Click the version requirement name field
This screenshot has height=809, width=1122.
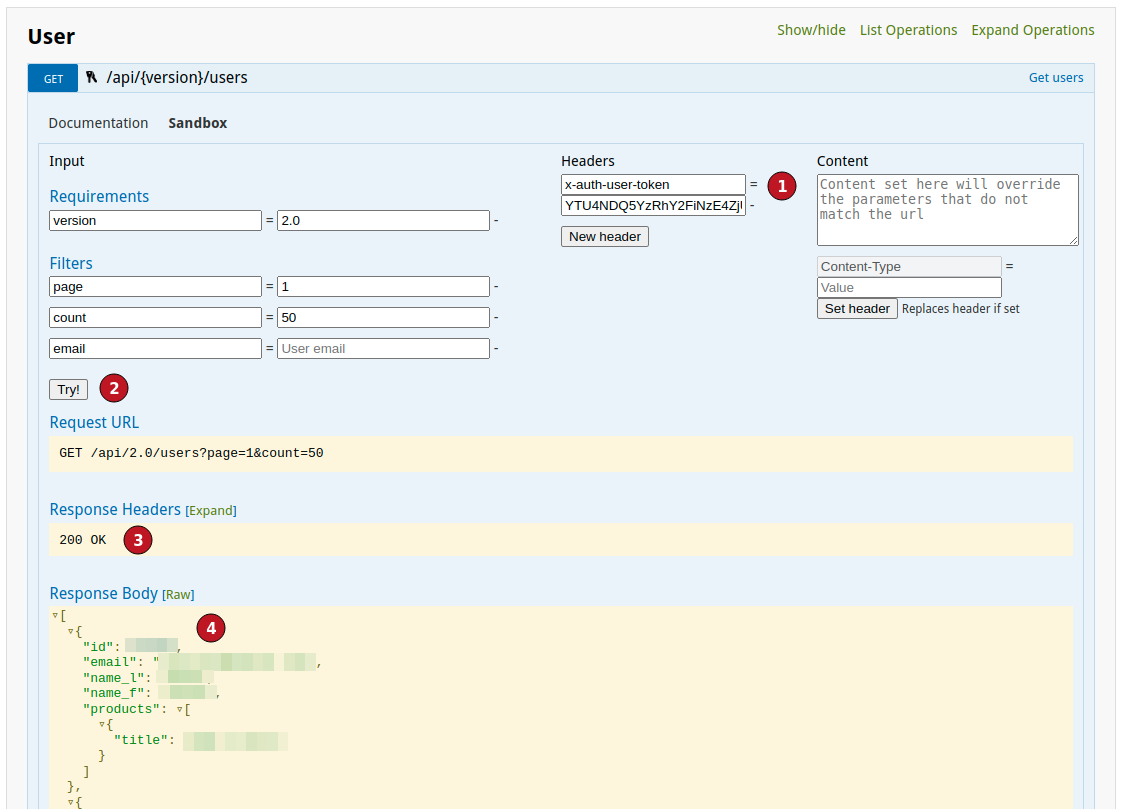pos(155,220)
